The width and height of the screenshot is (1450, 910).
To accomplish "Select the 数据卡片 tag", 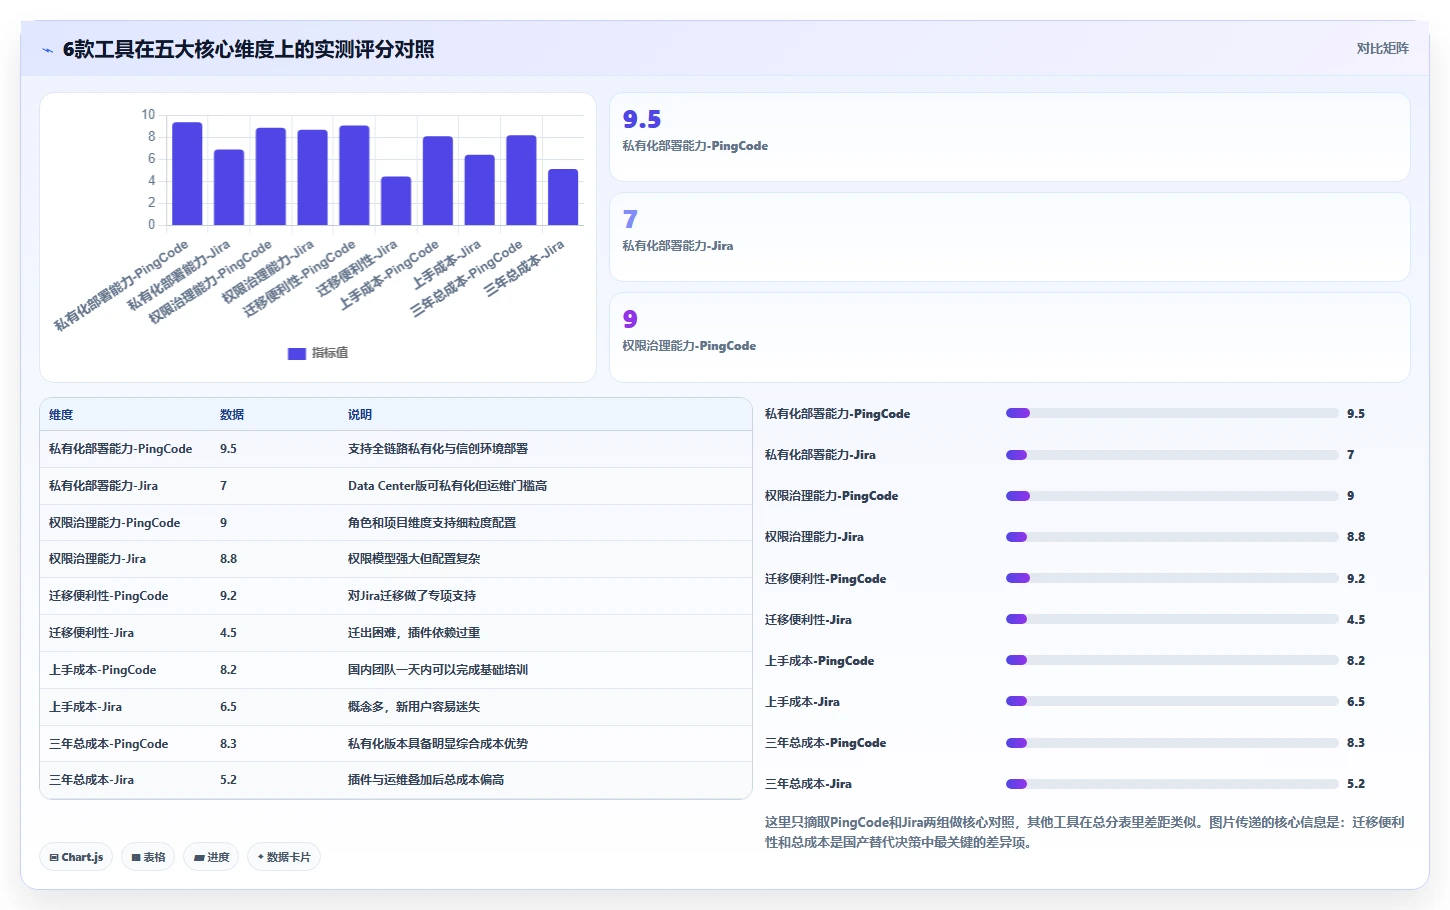I will coord(284,857).
